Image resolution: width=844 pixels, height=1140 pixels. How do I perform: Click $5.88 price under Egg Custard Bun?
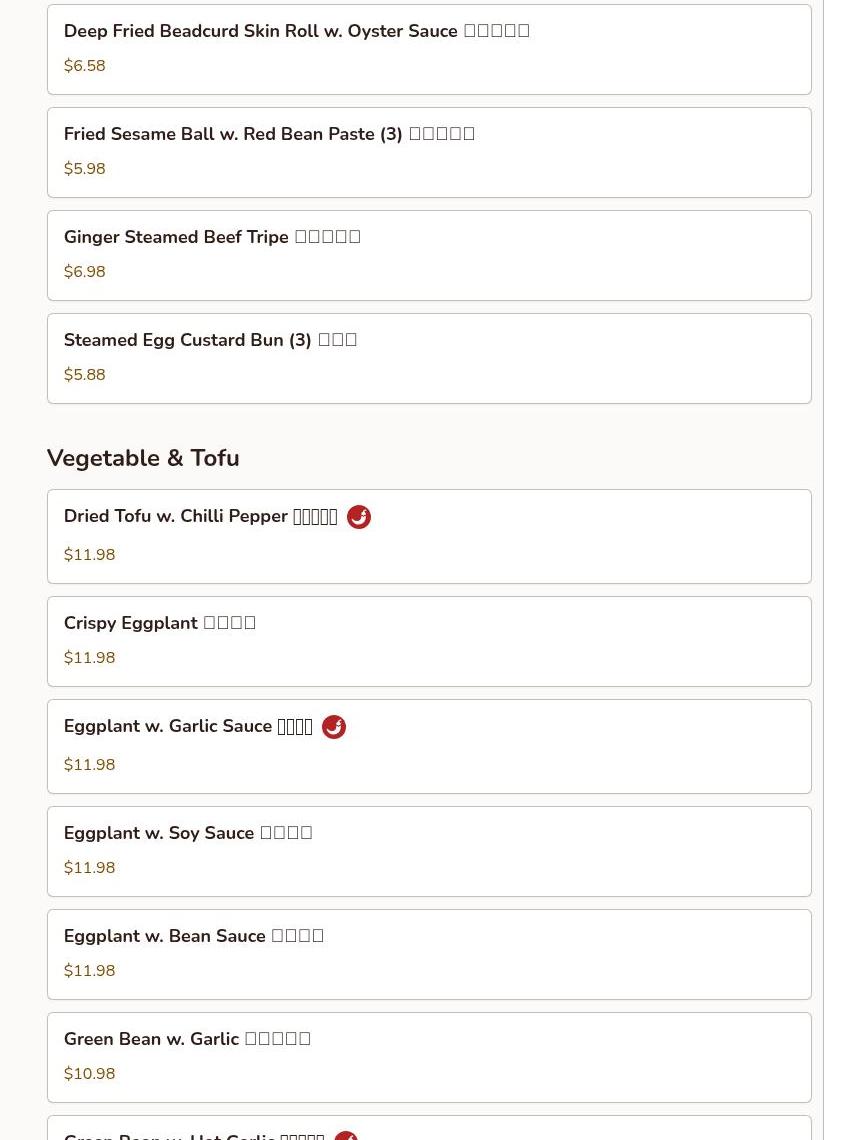point(84,374)
